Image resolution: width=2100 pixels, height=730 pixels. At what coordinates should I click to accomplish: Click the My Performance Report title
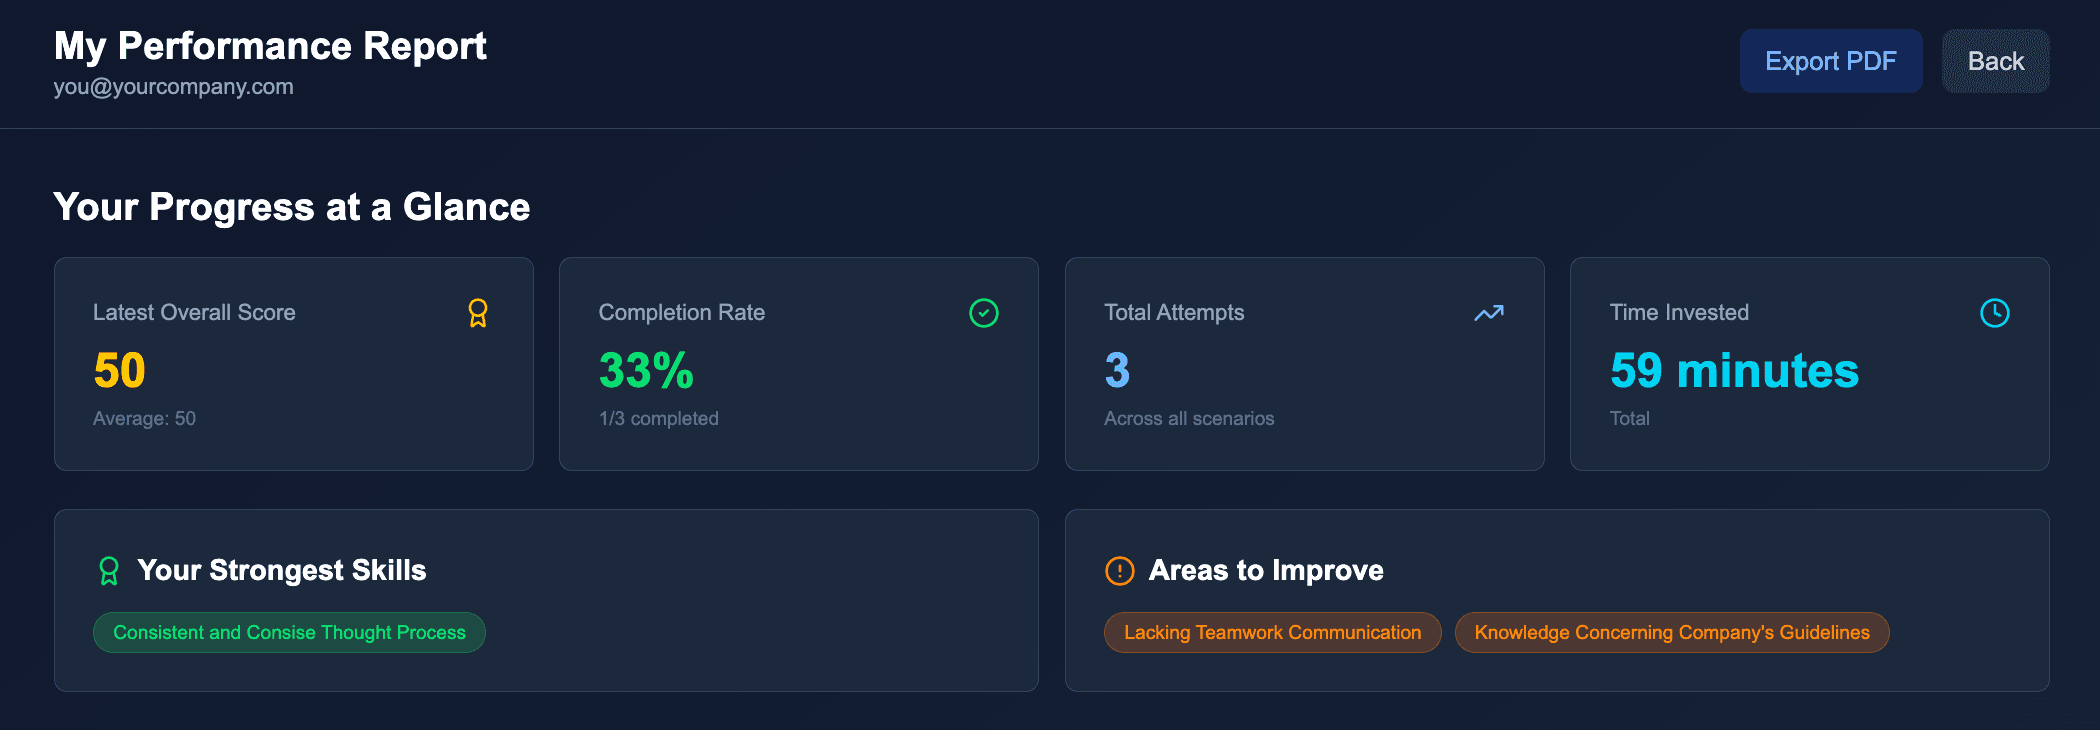270,46
